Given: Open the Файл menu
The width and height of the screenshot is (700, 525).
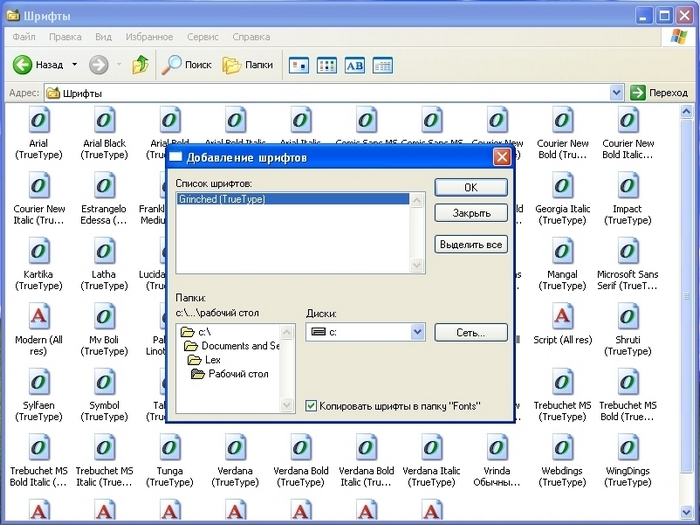Looking at the screenshot, I should coord(25,37).
